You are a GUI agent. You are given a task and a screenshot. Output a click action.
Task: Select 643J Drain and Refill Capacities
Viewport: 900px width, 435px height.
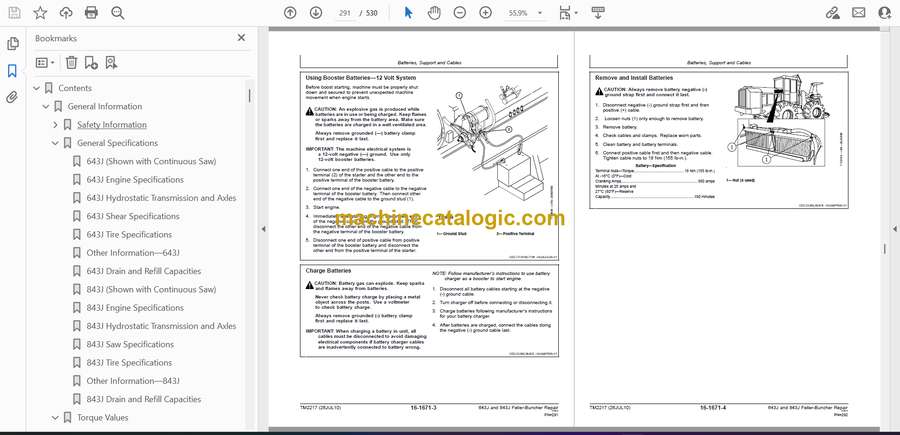point(143,271)
